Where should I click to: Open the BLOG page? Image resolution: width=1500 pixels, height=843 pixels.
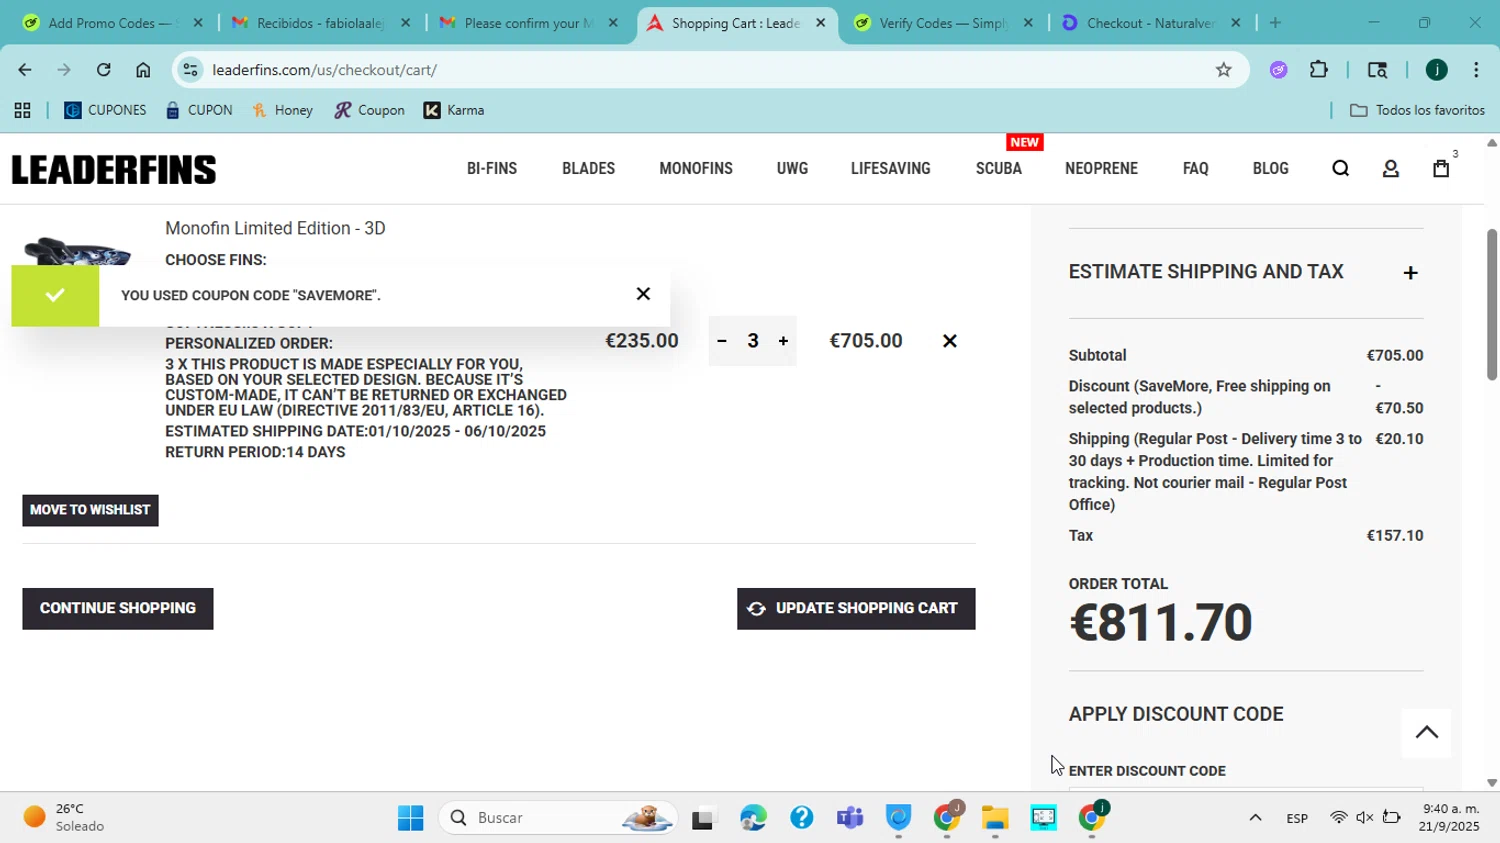1271,169
